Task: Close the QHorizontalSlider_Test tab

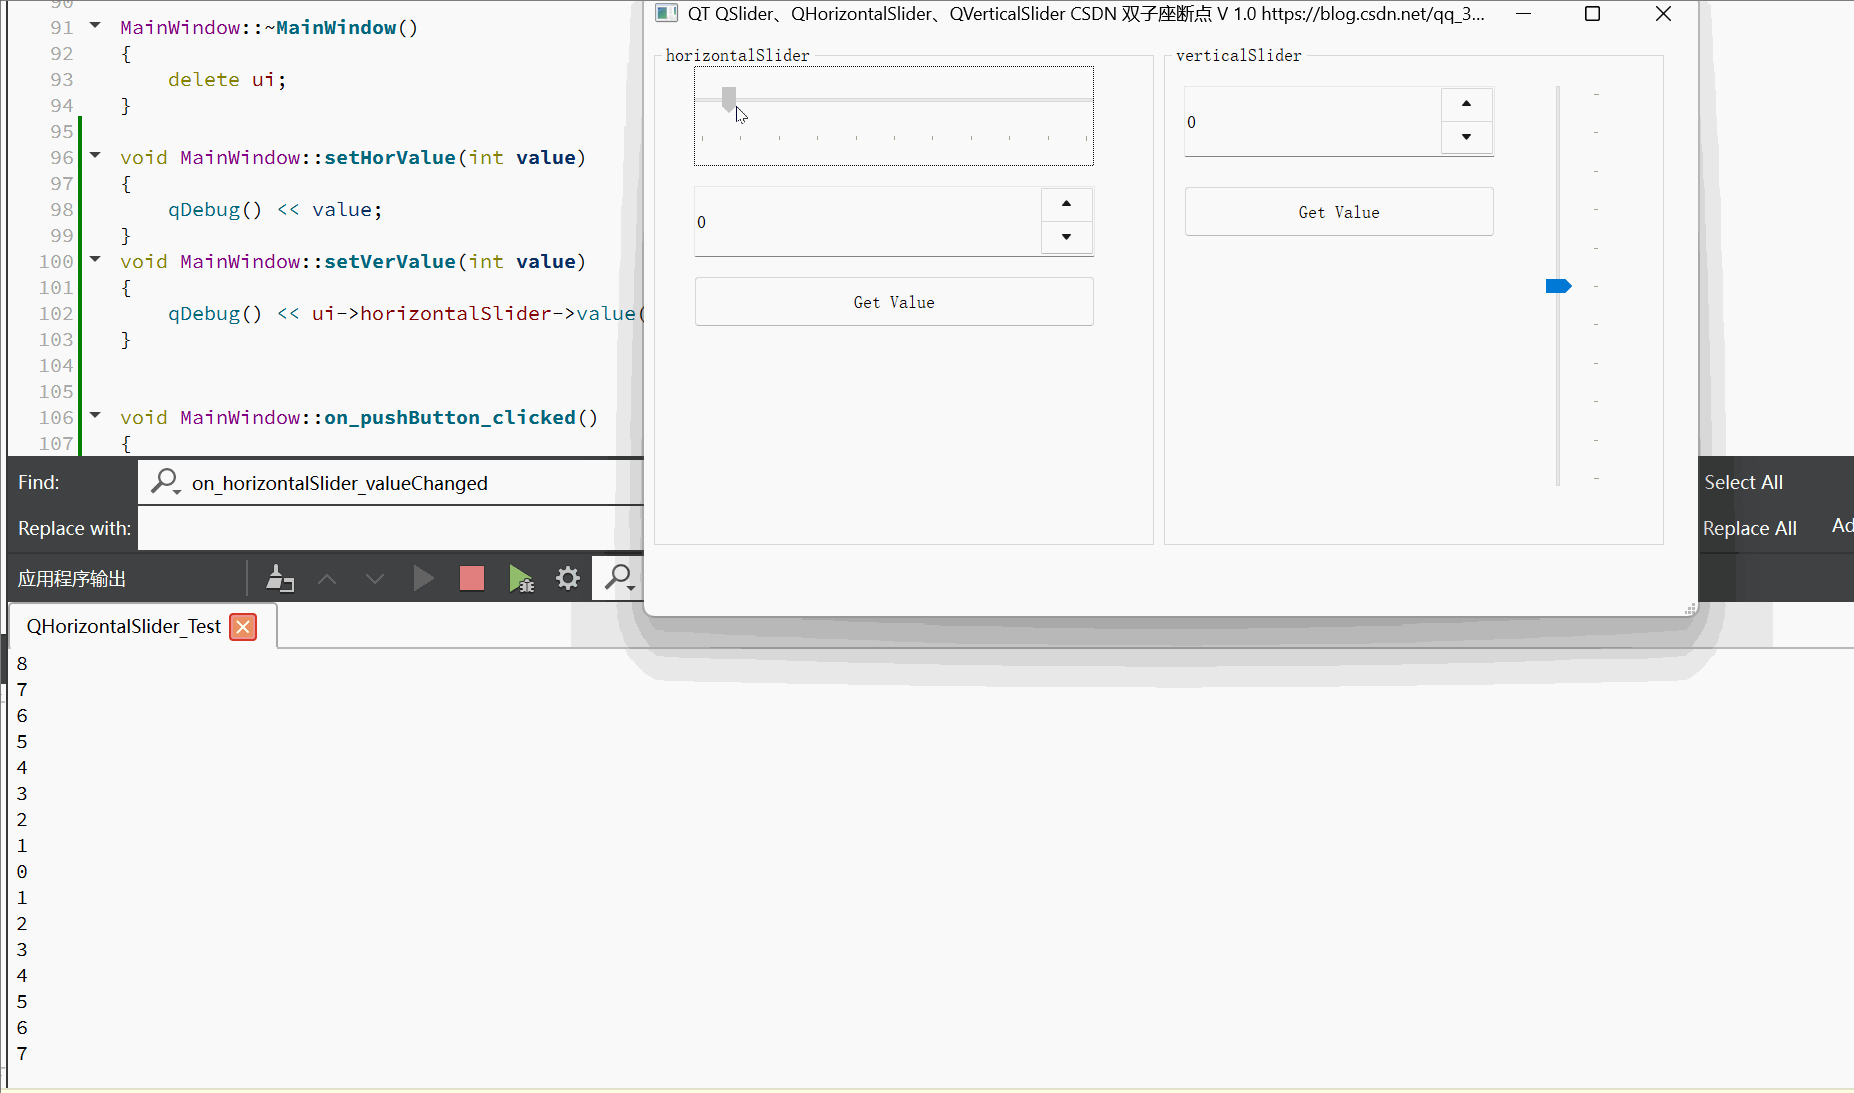Action: tap(243, 626)
